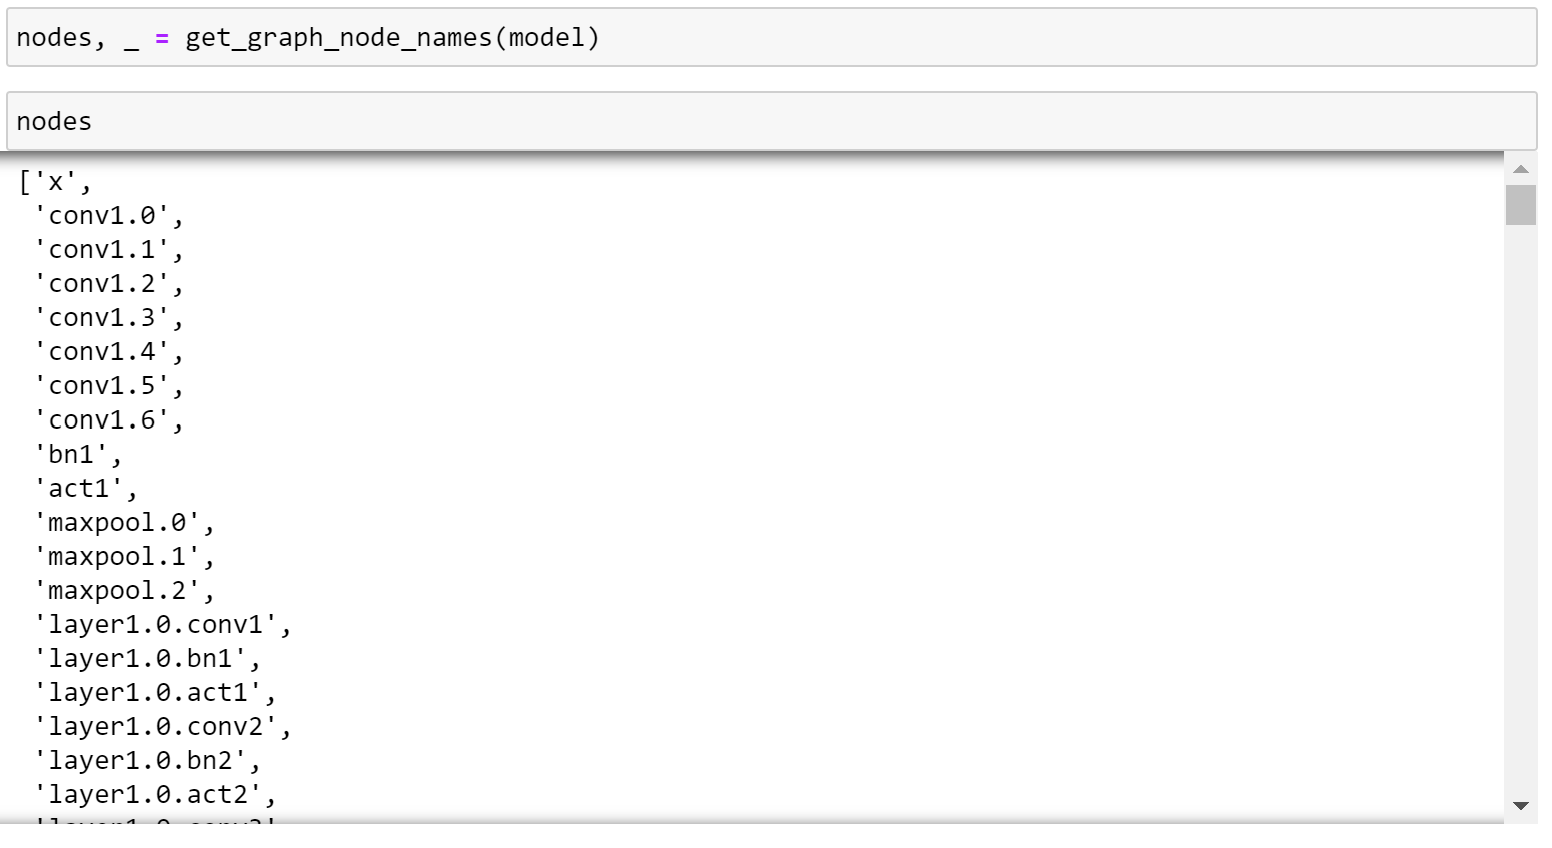Click the scrollbar track below the thumb

pyautogui.click(x=1520, y=508)
